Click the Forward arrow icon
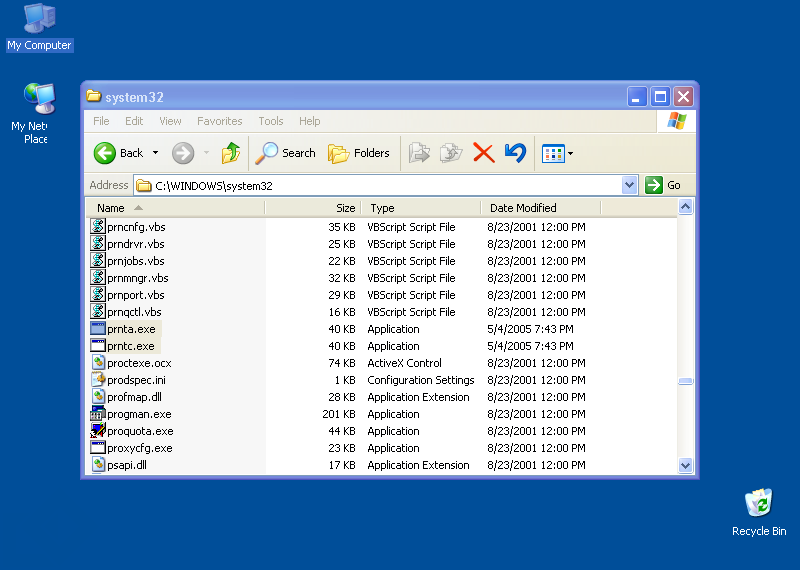This screenshot has width=800, height=570. click(183, 153)
